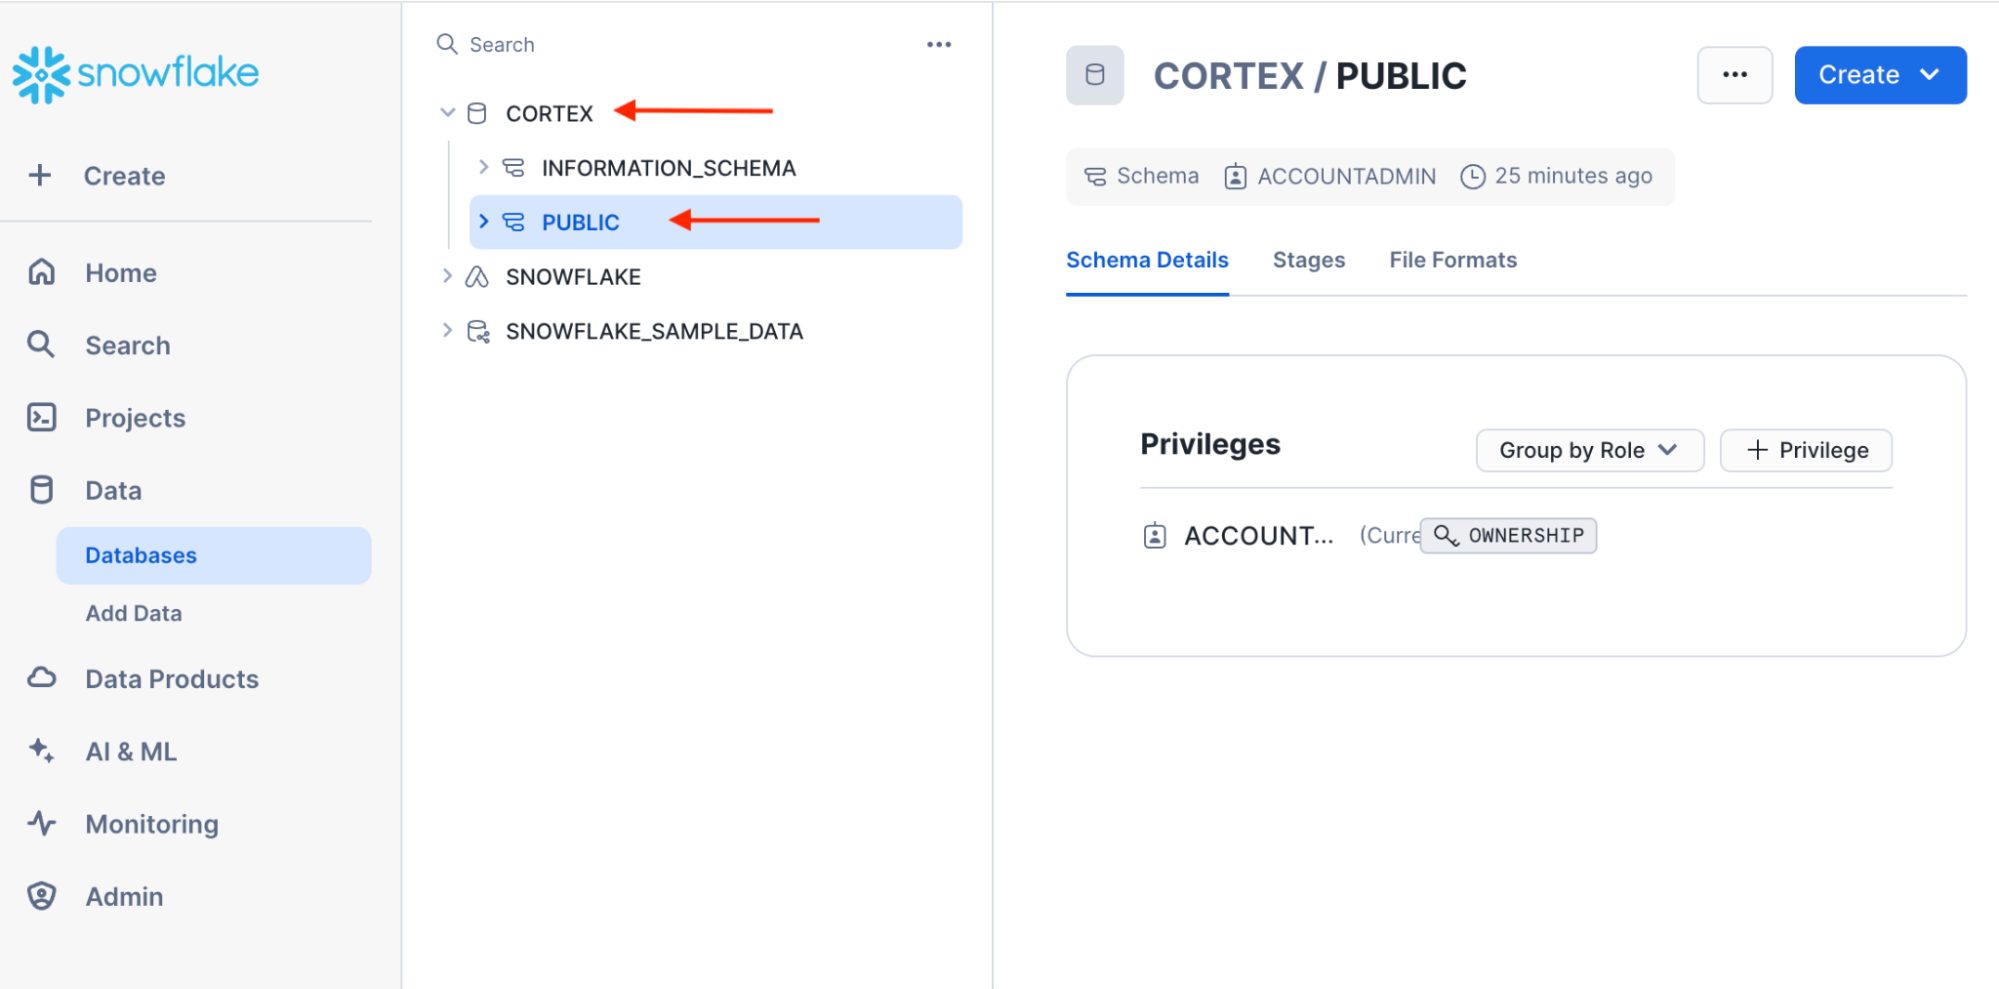1999x989 pixels.
Task: Open the object explorer more-options ellipsis
Action: [939, 44]
